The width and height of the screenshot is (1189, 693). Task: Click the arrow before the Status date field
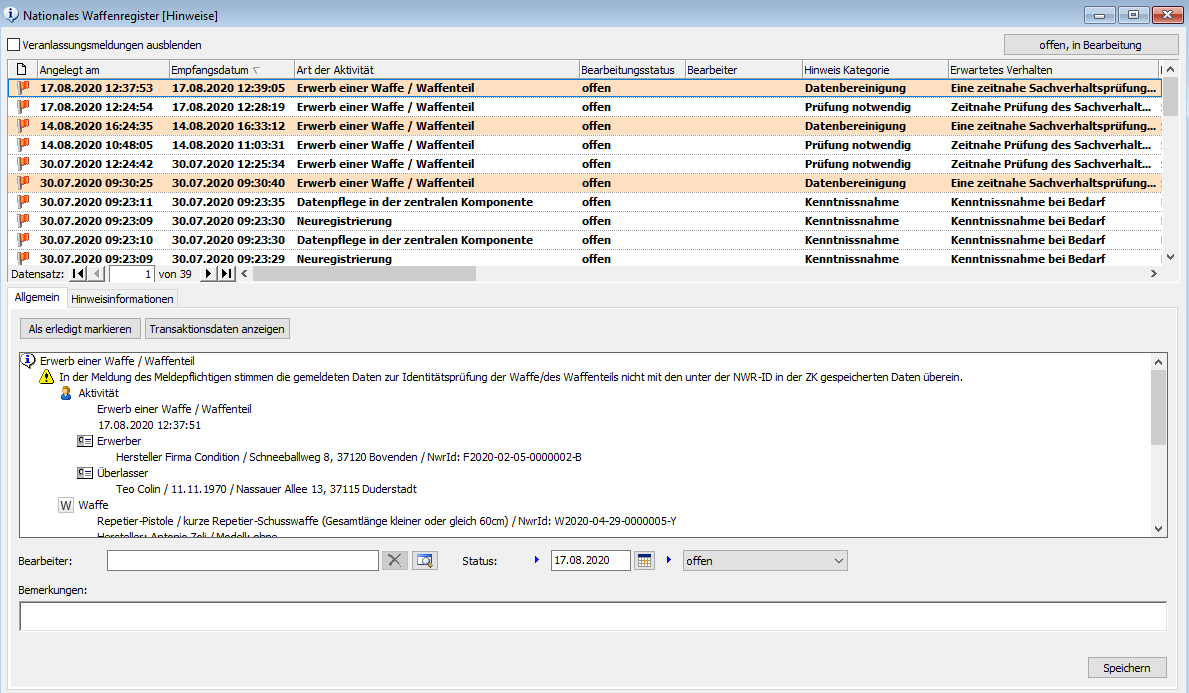(x=537, y=561)
